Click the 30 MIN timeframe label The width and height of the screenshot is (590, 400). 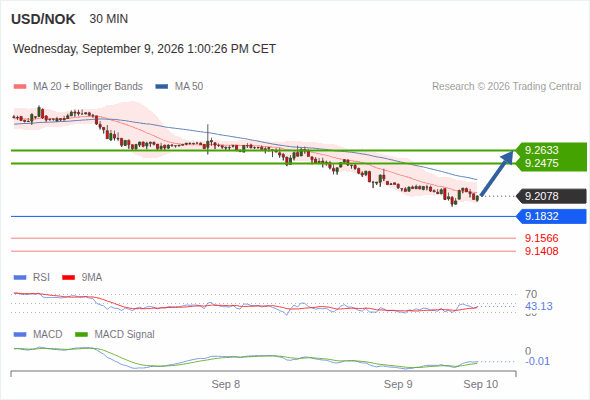[x=109, y=19]
